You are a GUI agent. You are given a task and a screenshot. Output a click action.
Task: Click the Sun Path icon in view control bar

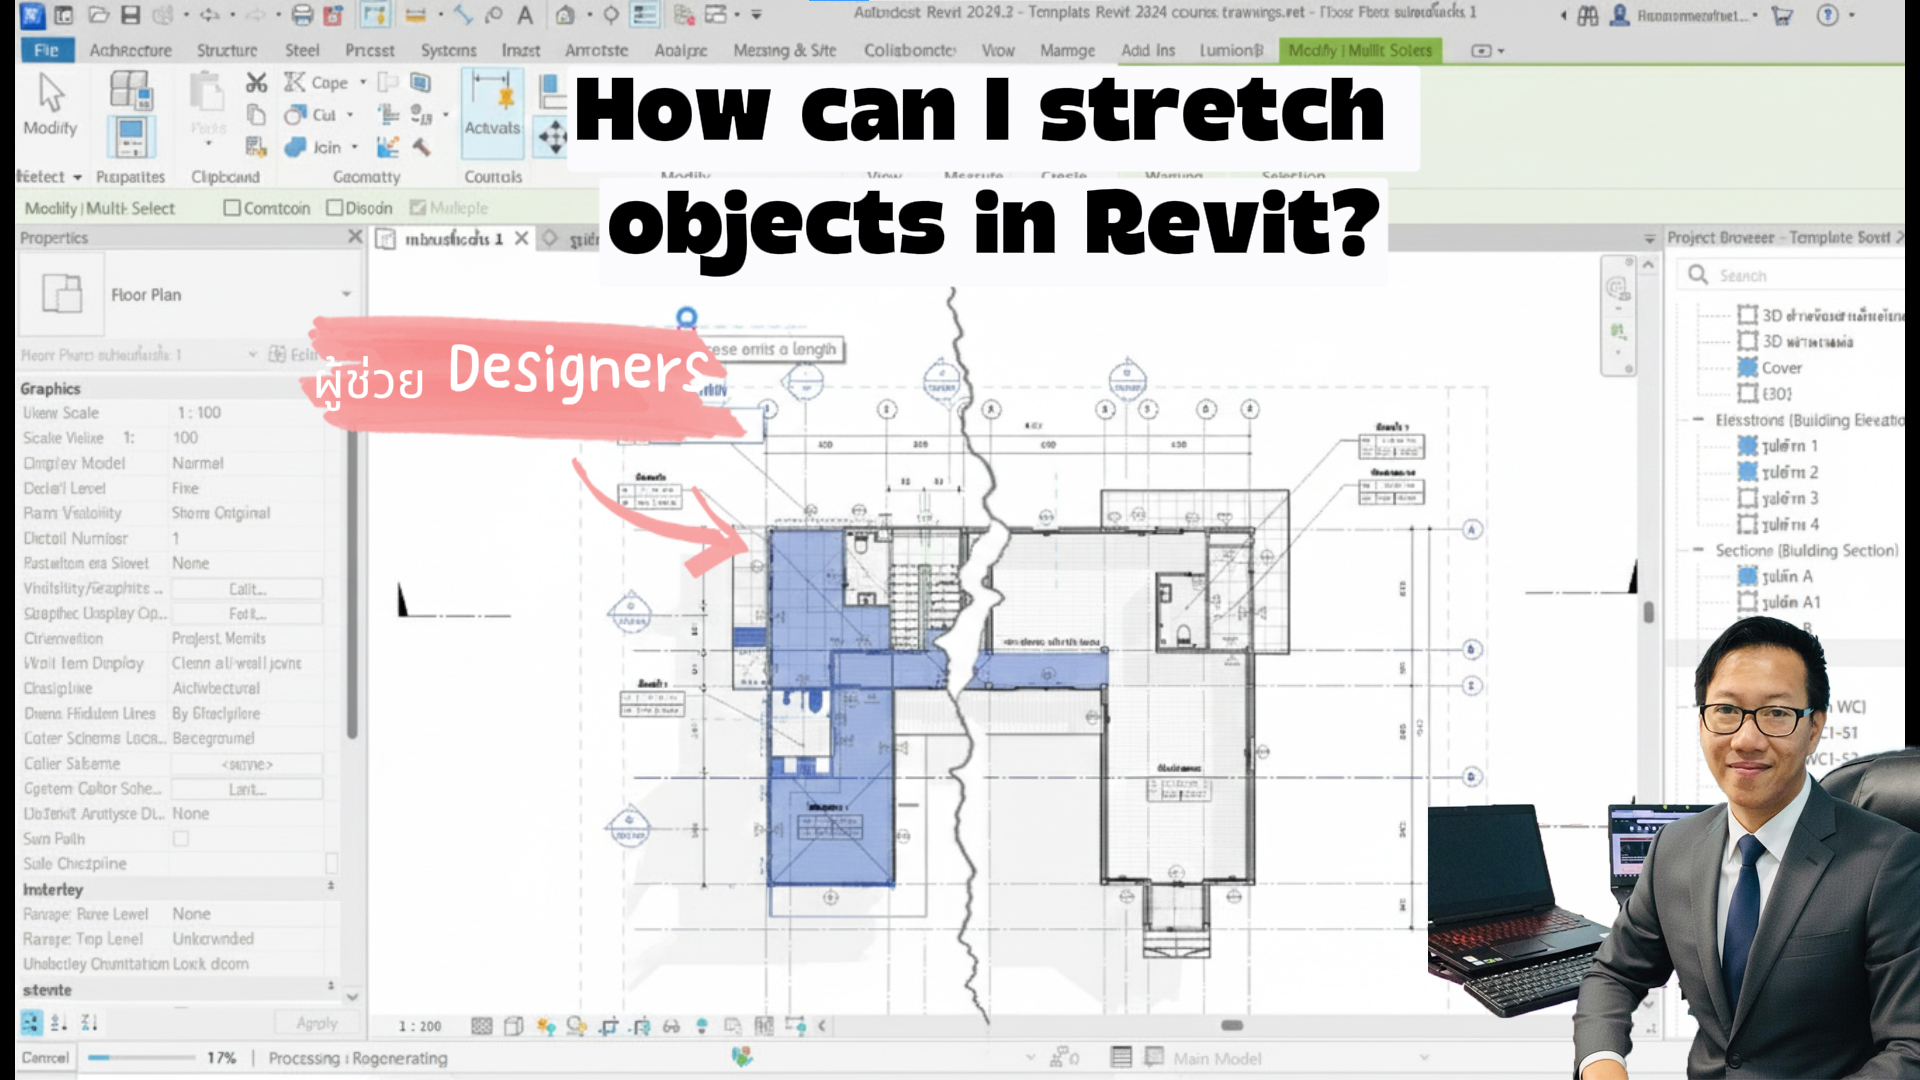point(545,1026)
